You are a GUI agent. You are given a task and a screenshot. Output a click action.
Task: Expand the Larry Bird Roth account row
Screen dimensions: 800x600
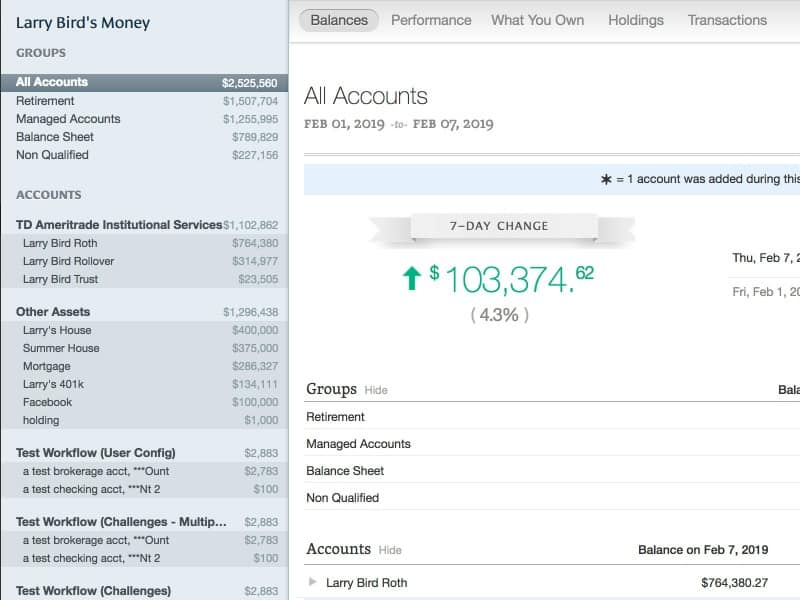313,582
